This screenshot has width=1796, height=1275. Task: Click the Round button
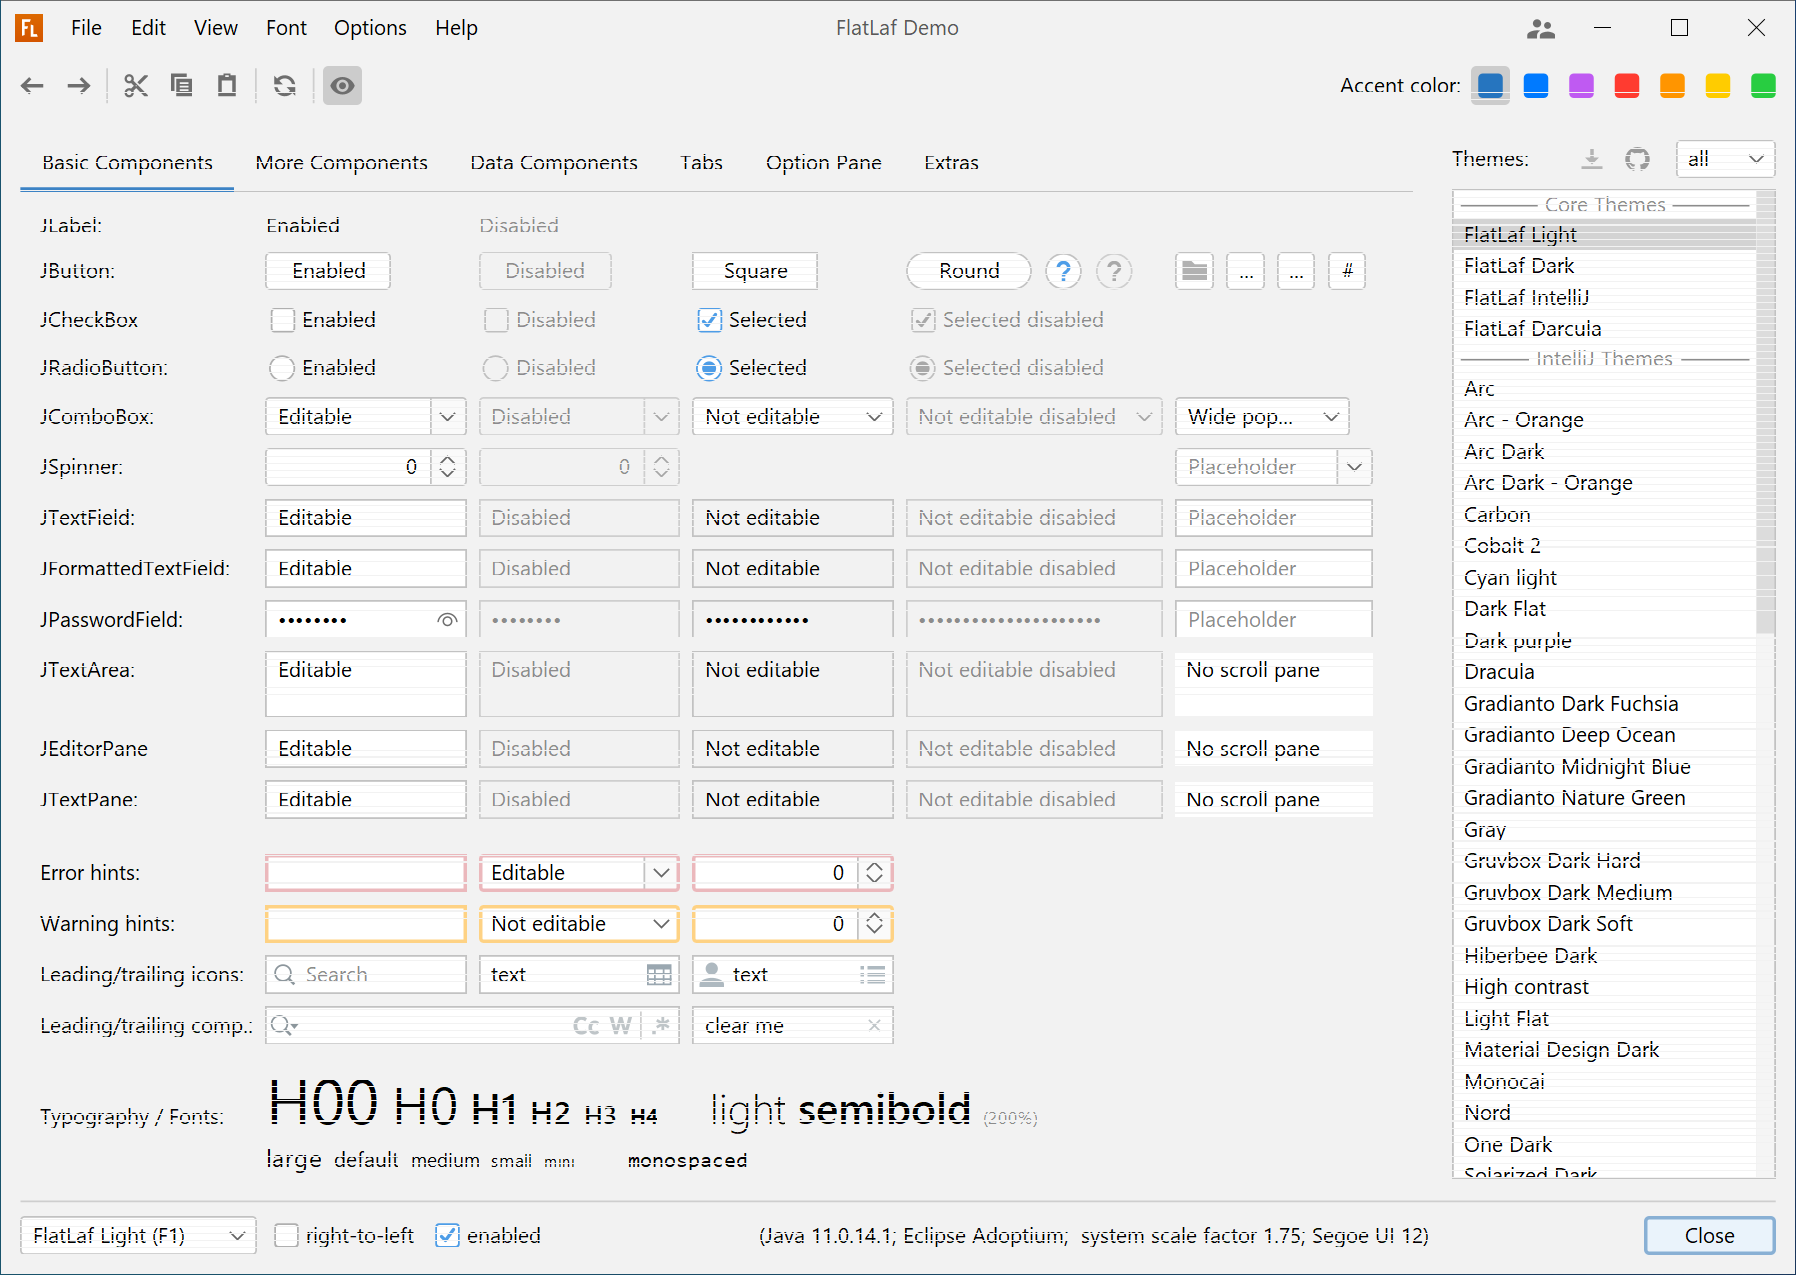[x=967, y=270]
